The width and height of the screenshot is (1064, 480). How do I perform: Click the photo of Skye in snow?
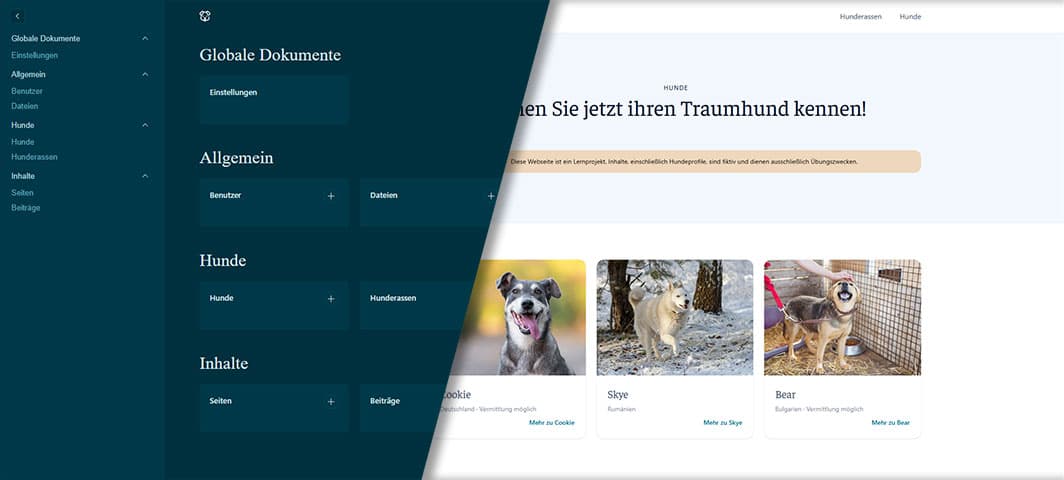pos(675,317)
